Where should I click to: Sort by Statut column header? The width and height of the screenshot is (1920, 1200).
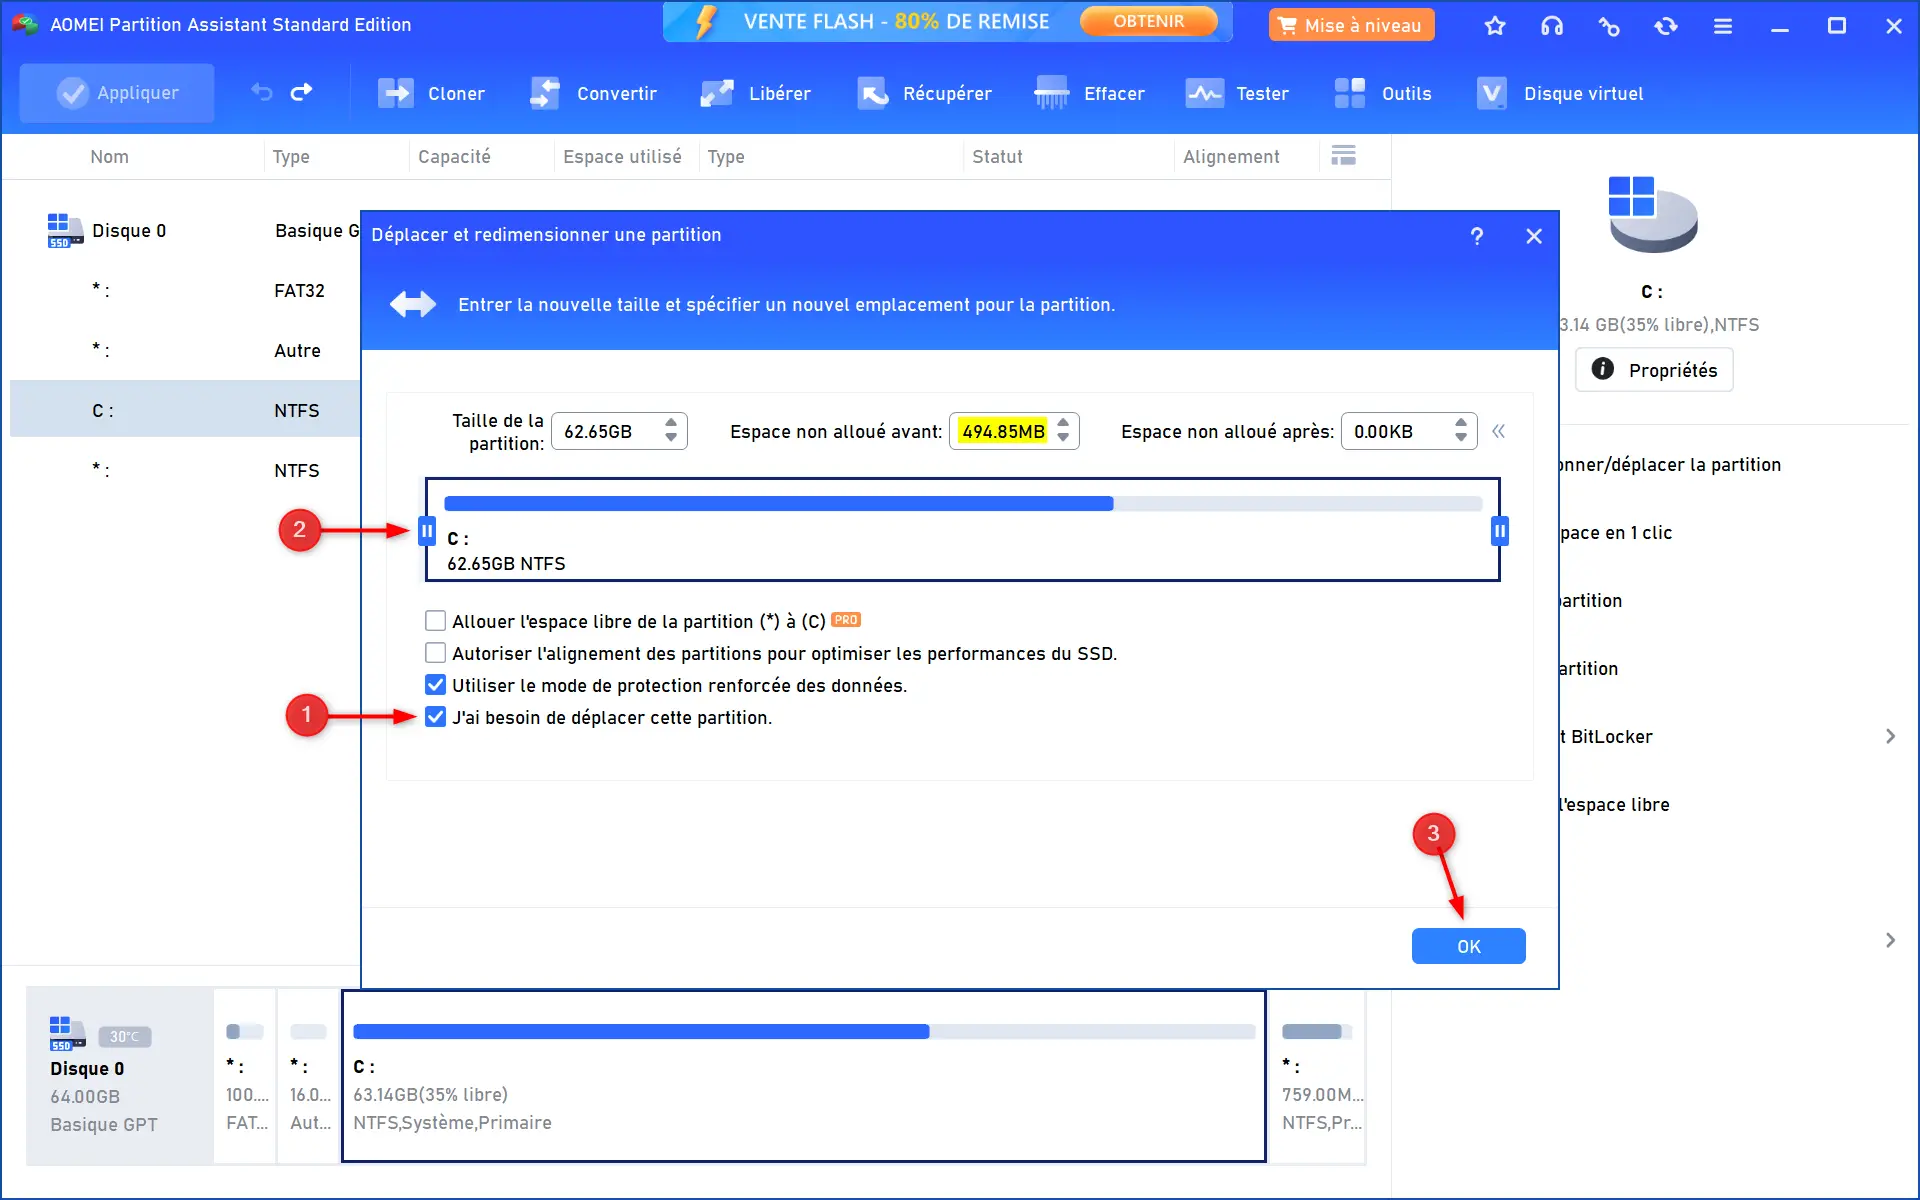point(997,156)
